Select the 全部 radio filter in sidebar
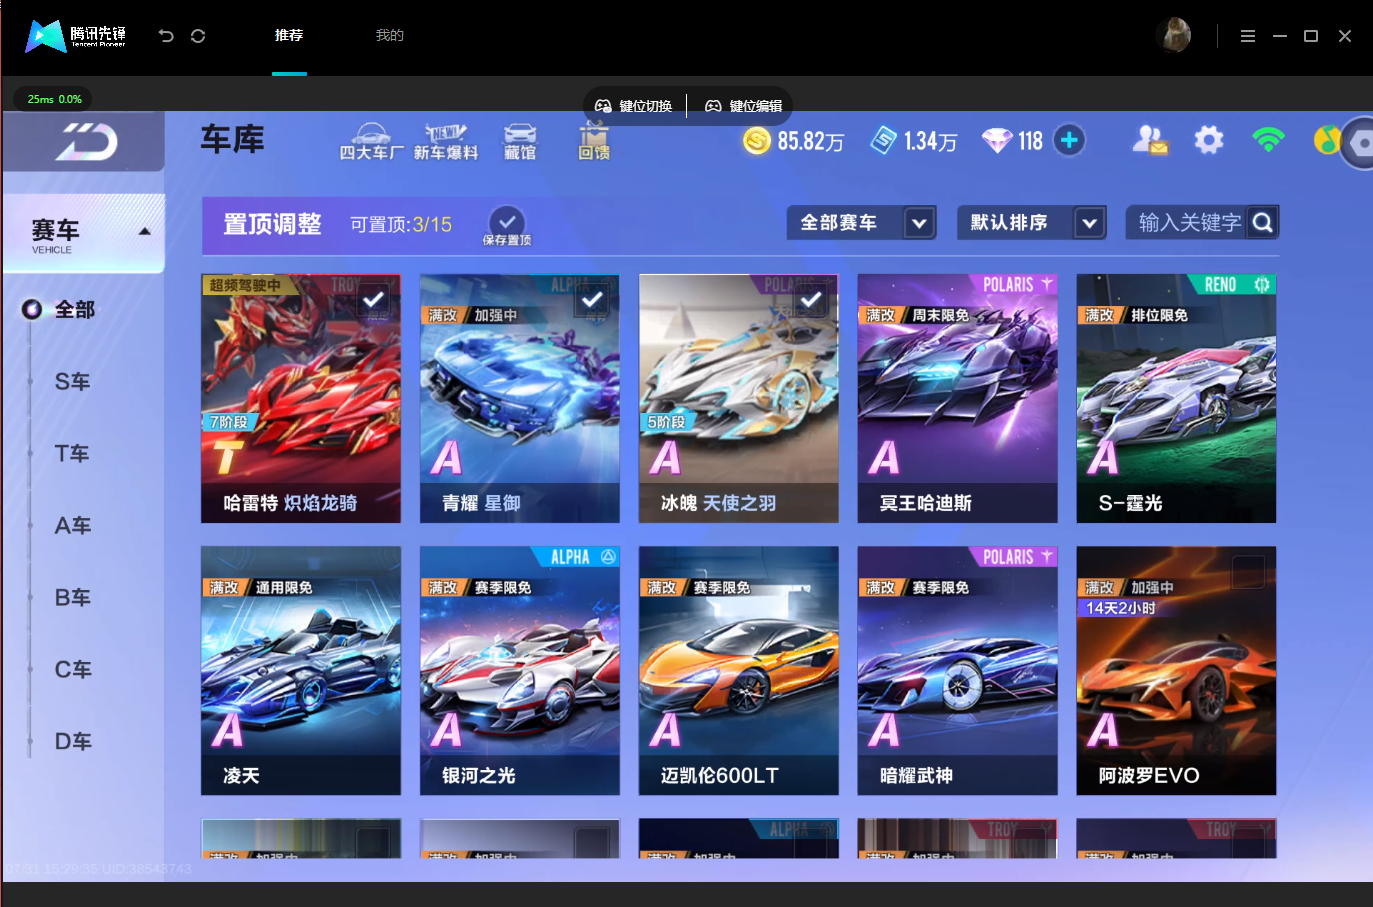This screenshot has width=1373, height=907. (x=32, y=310)
